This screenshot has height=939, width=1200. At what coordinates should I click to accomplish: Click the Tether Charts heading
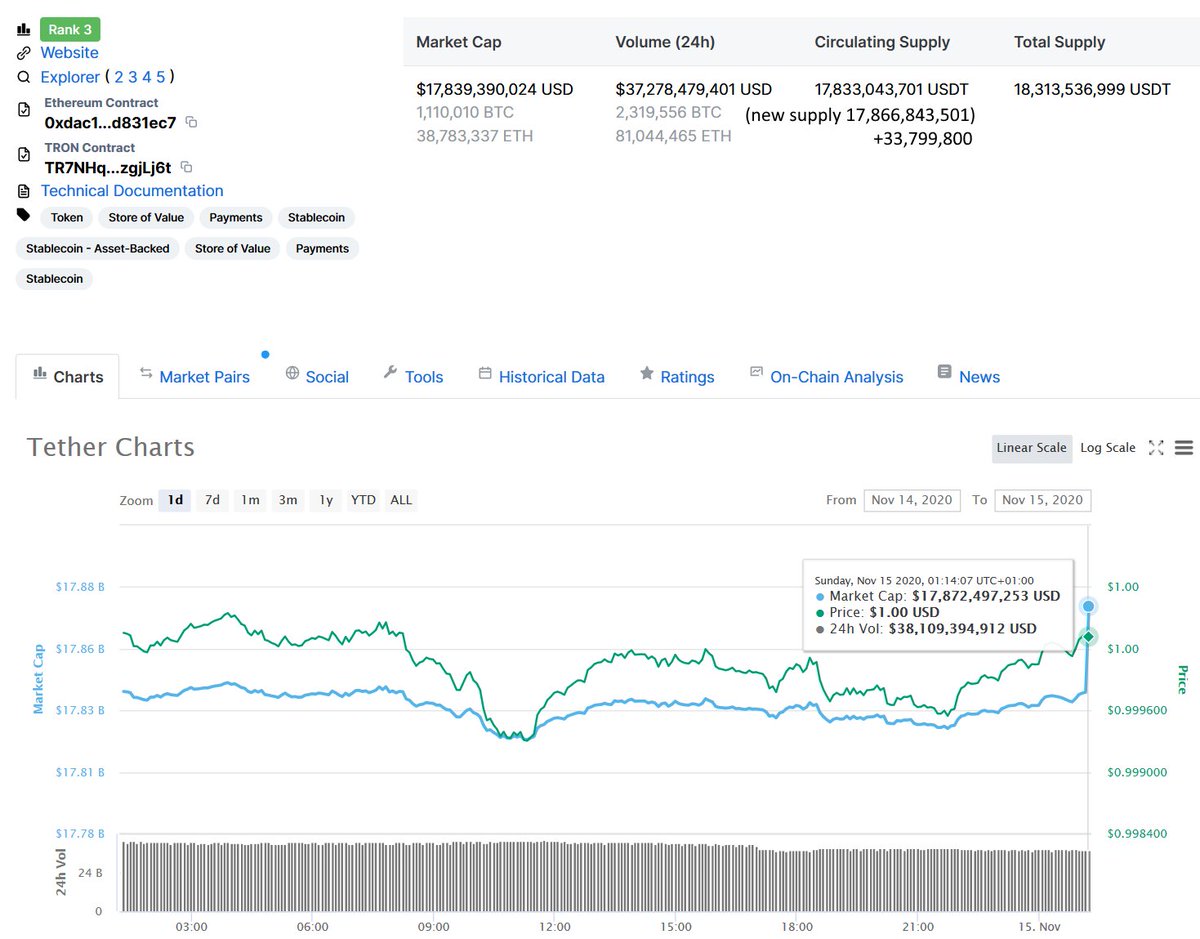pos(111,447)
